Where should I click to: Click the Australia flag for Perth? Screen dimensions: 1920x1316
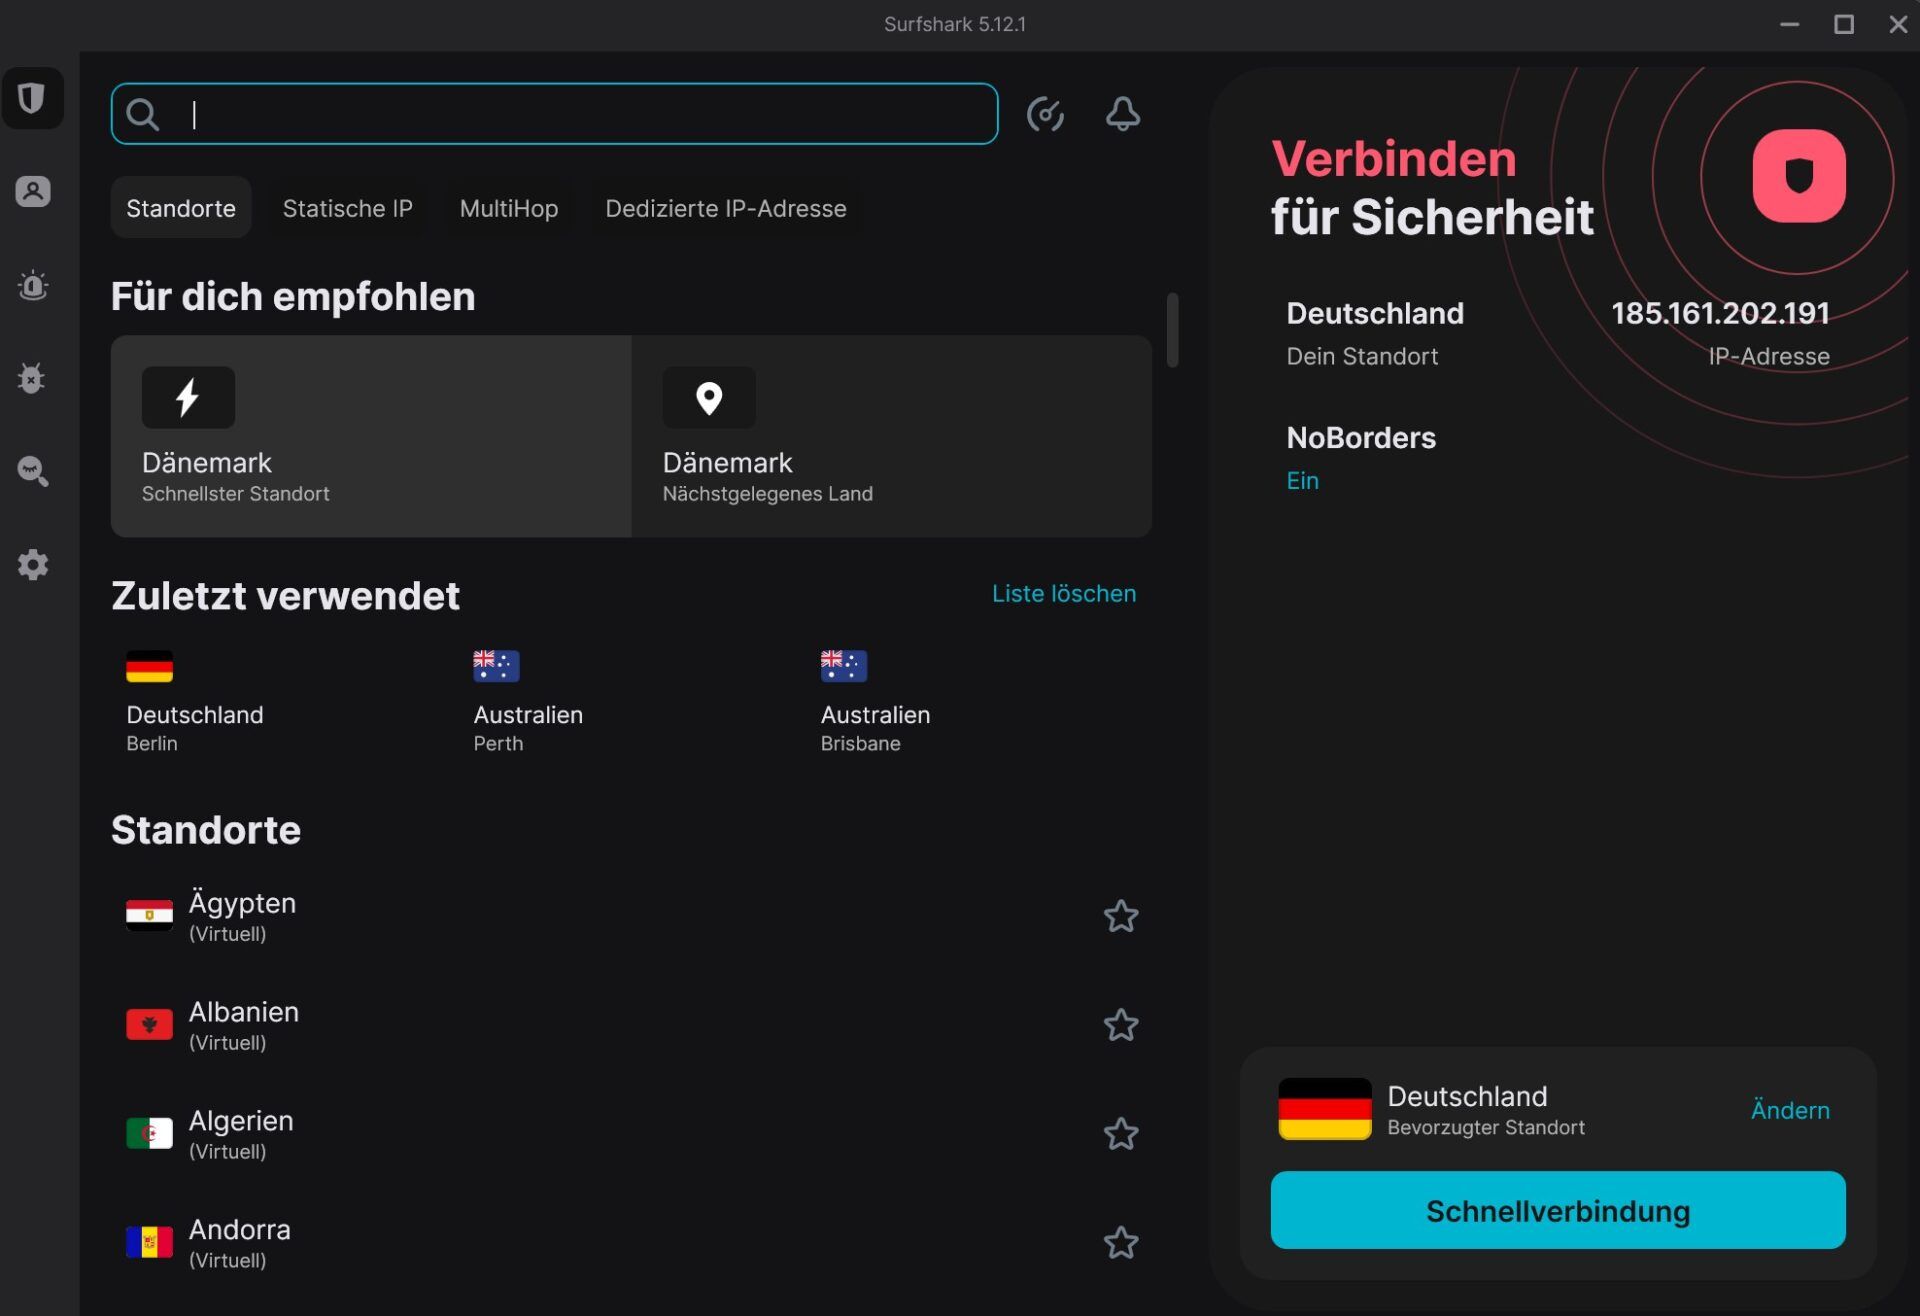pyautogui.click(x=496, y=666)
